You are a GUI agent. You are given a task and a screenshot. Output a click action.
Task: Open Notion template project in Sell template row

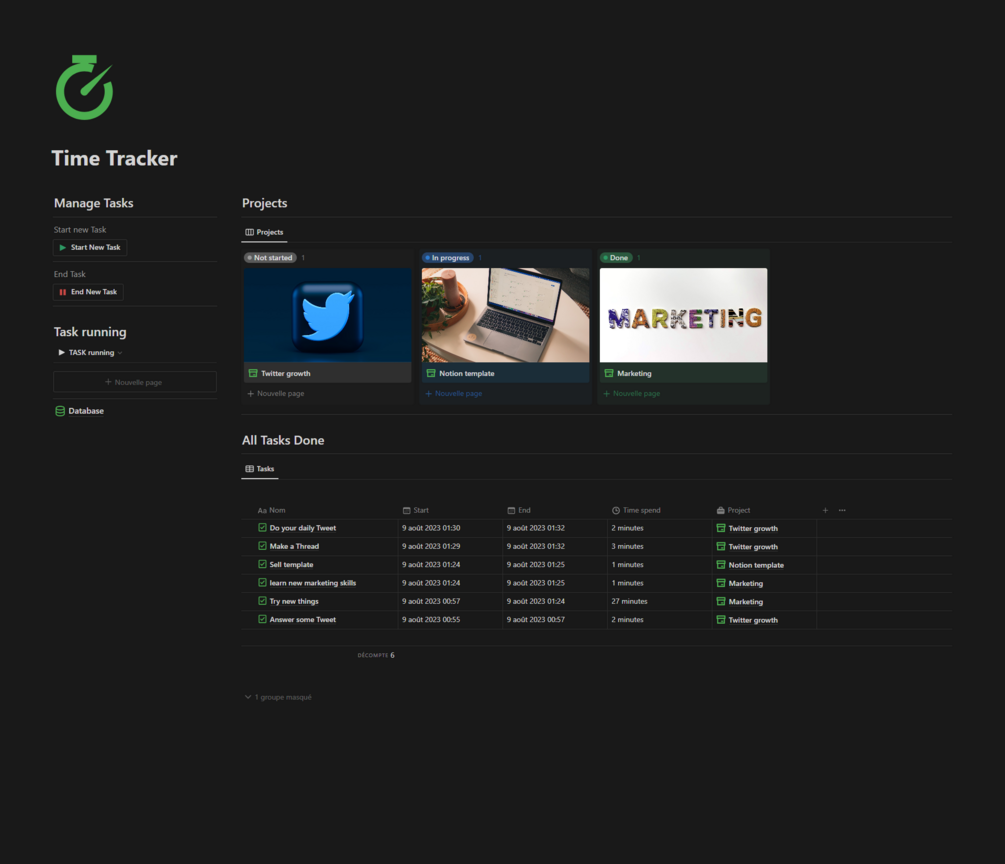pos(756,565)
